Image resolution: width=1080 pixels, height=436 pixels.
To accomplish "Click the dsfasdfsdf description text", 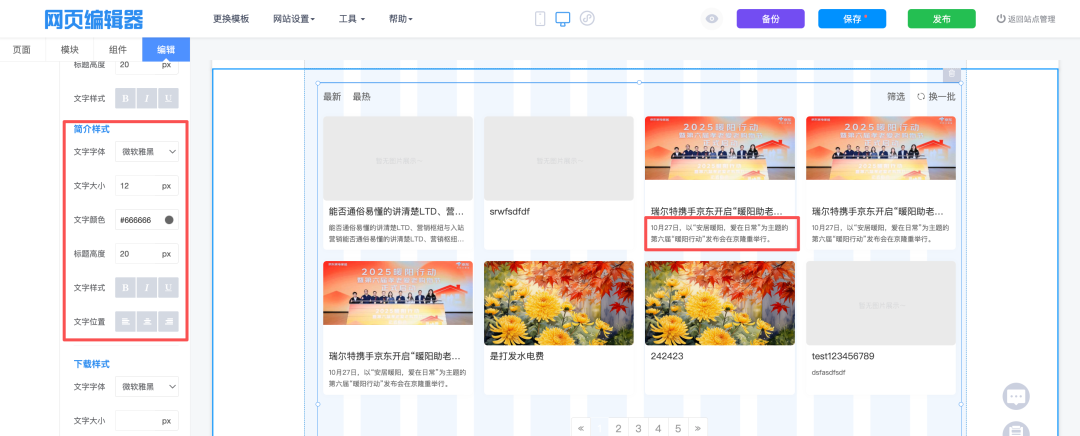I will [x=829, y=373].
